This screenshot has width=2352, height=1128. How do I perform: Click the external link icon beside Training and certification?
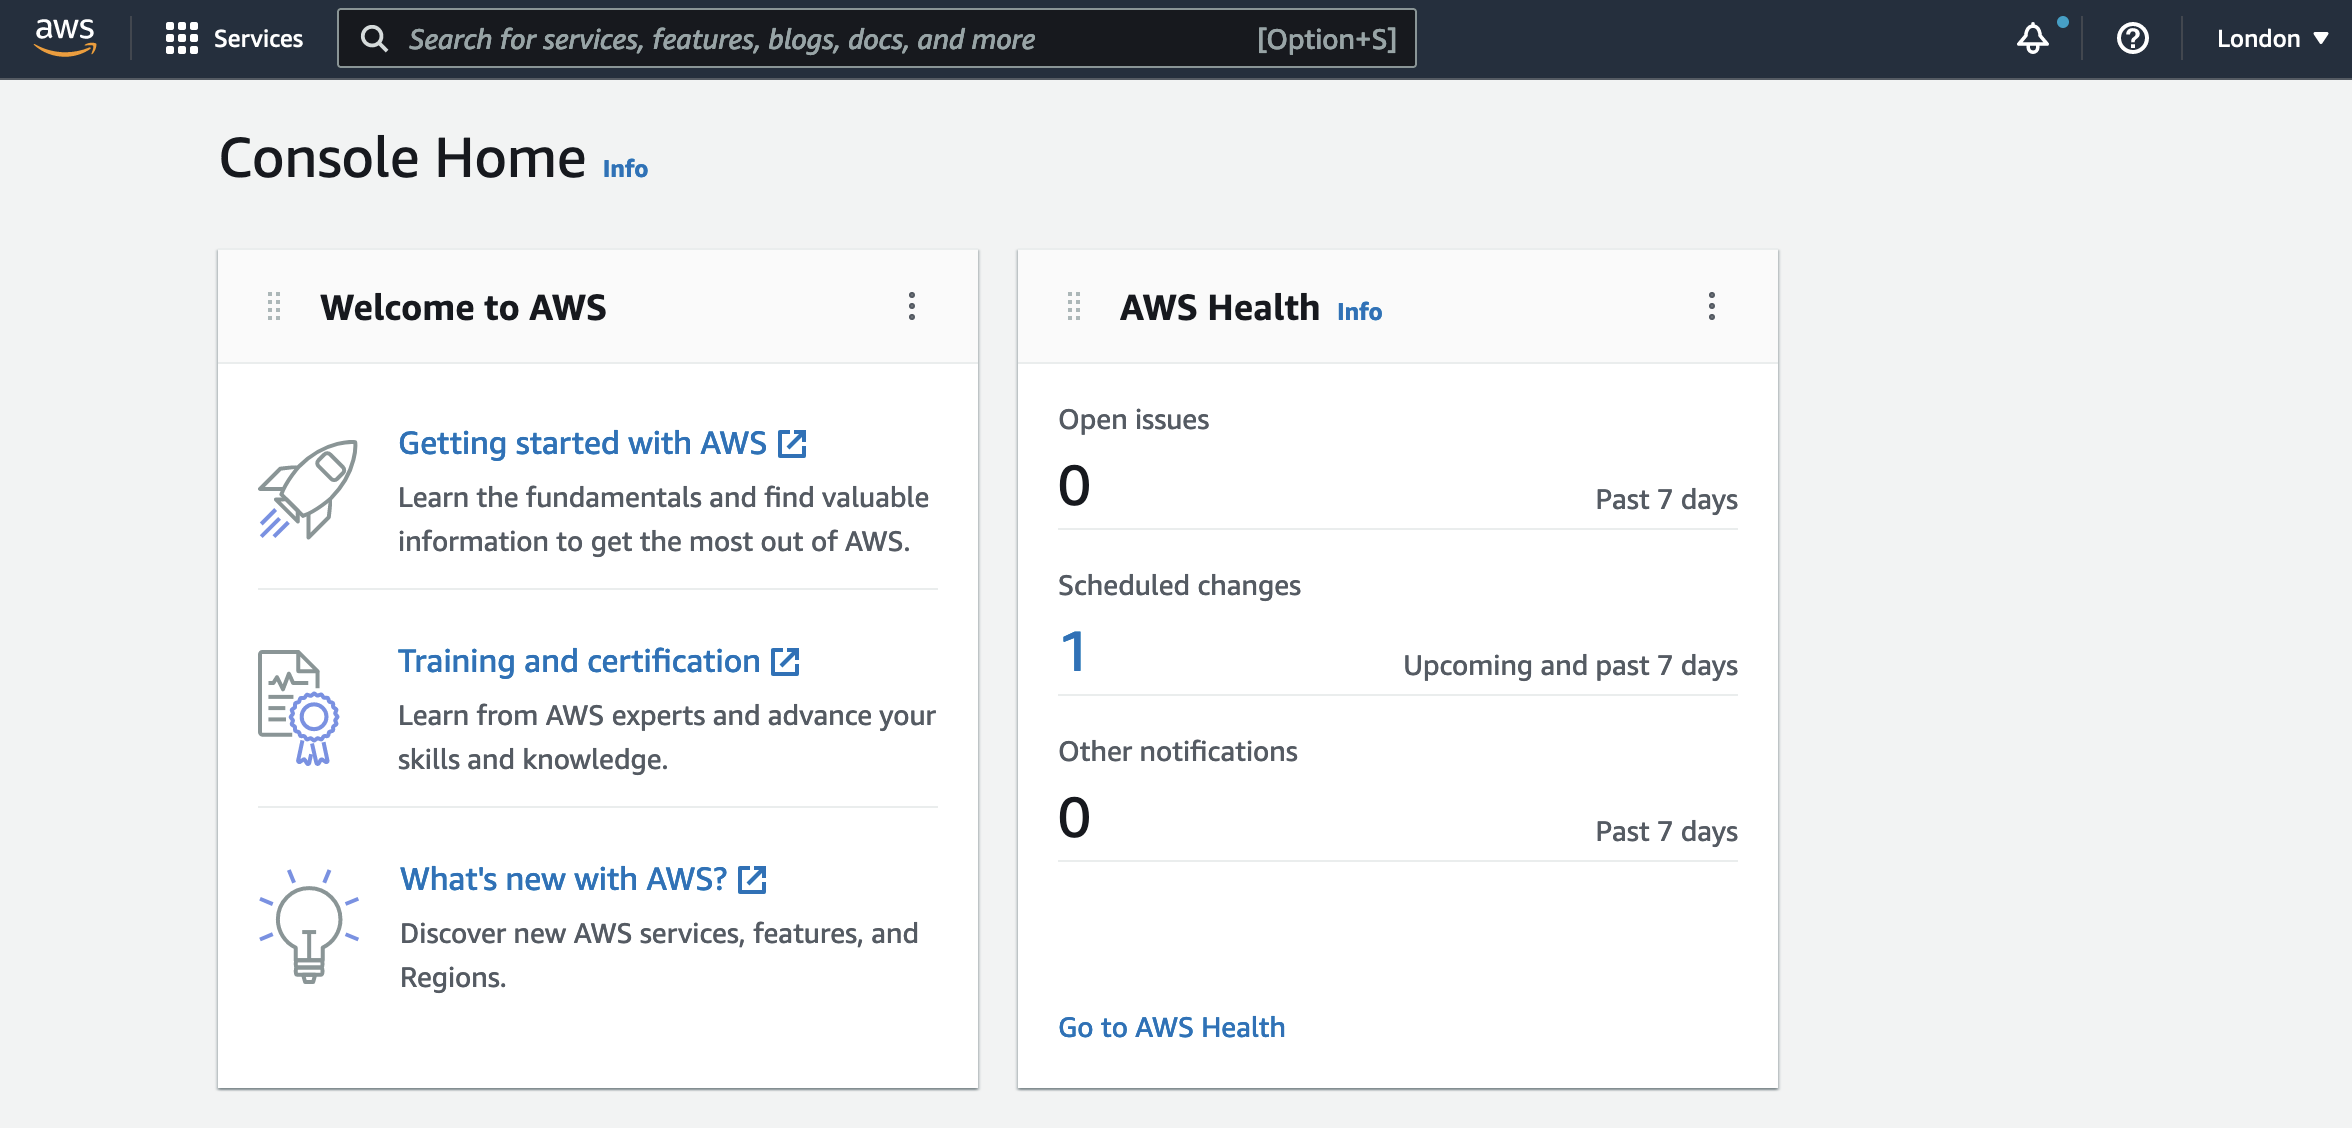[x=786, y=661]
